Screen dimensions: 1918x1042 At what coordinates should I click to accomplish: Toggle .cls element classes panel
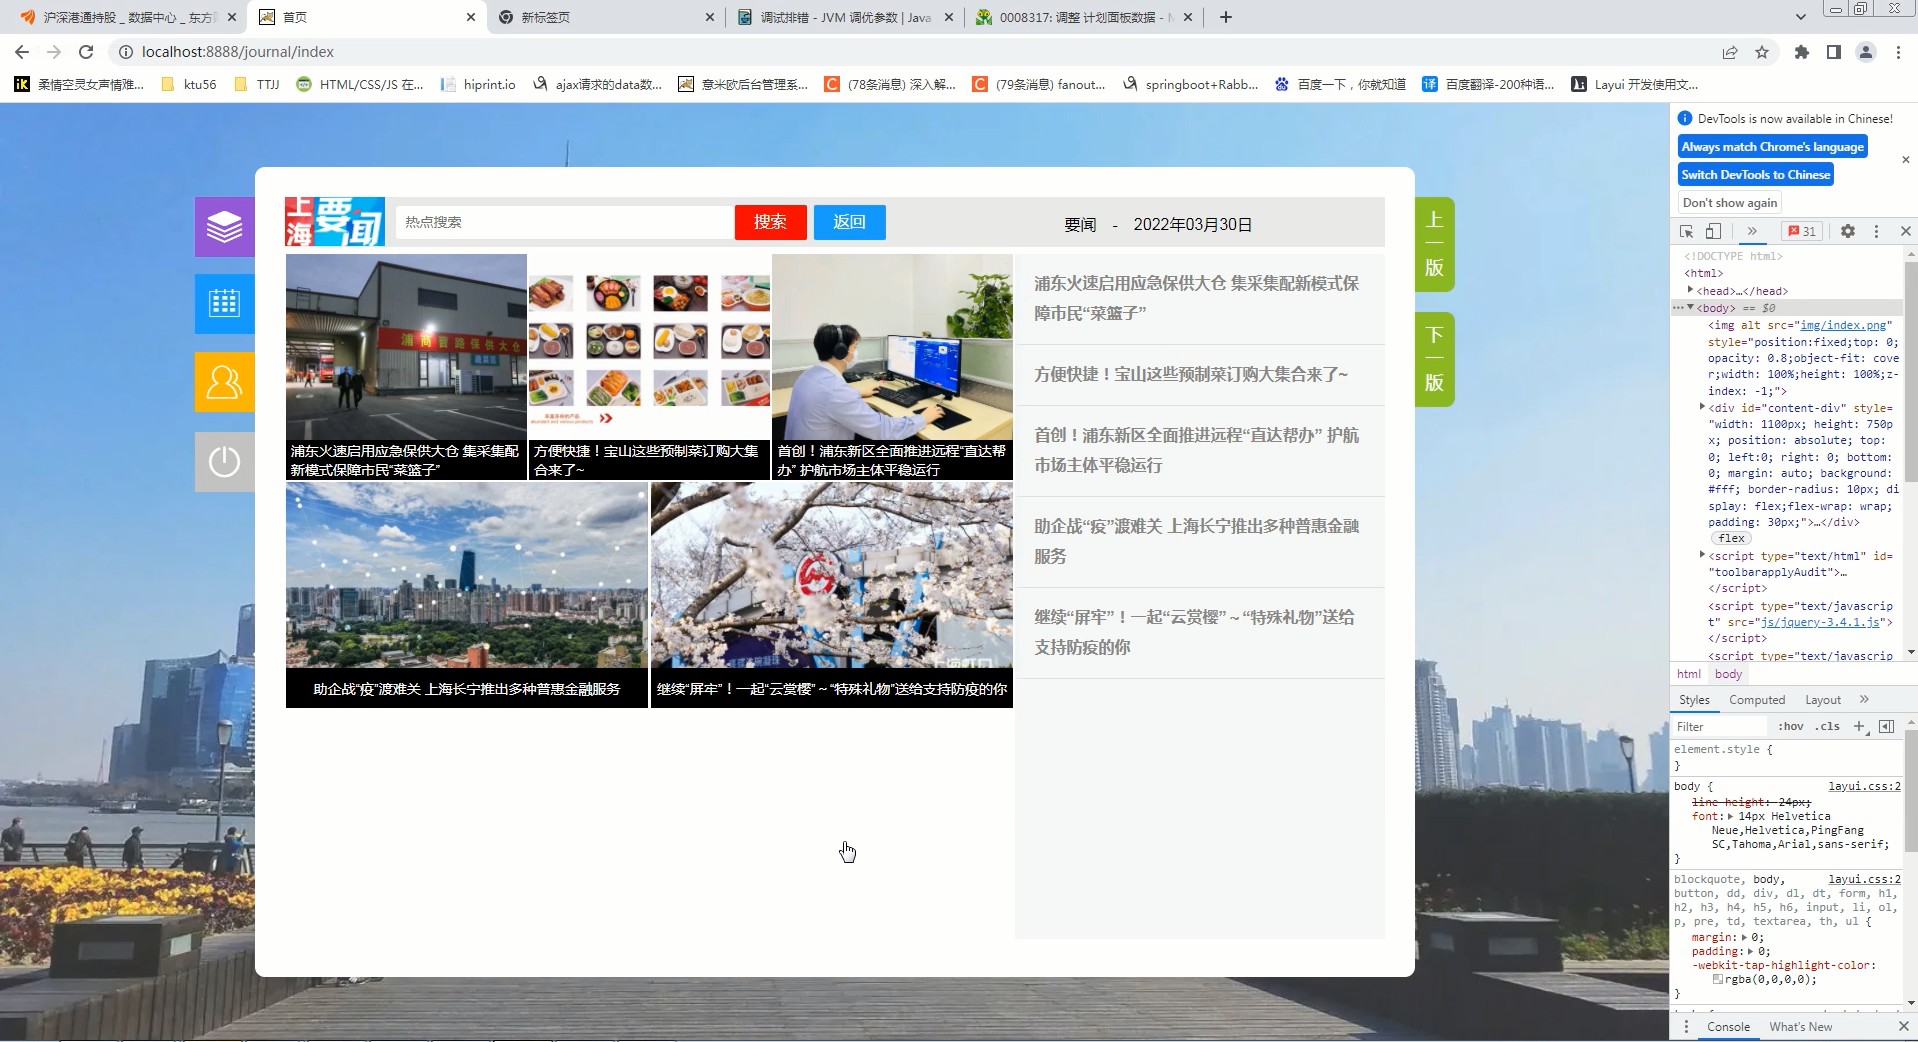click(1829, 727)
